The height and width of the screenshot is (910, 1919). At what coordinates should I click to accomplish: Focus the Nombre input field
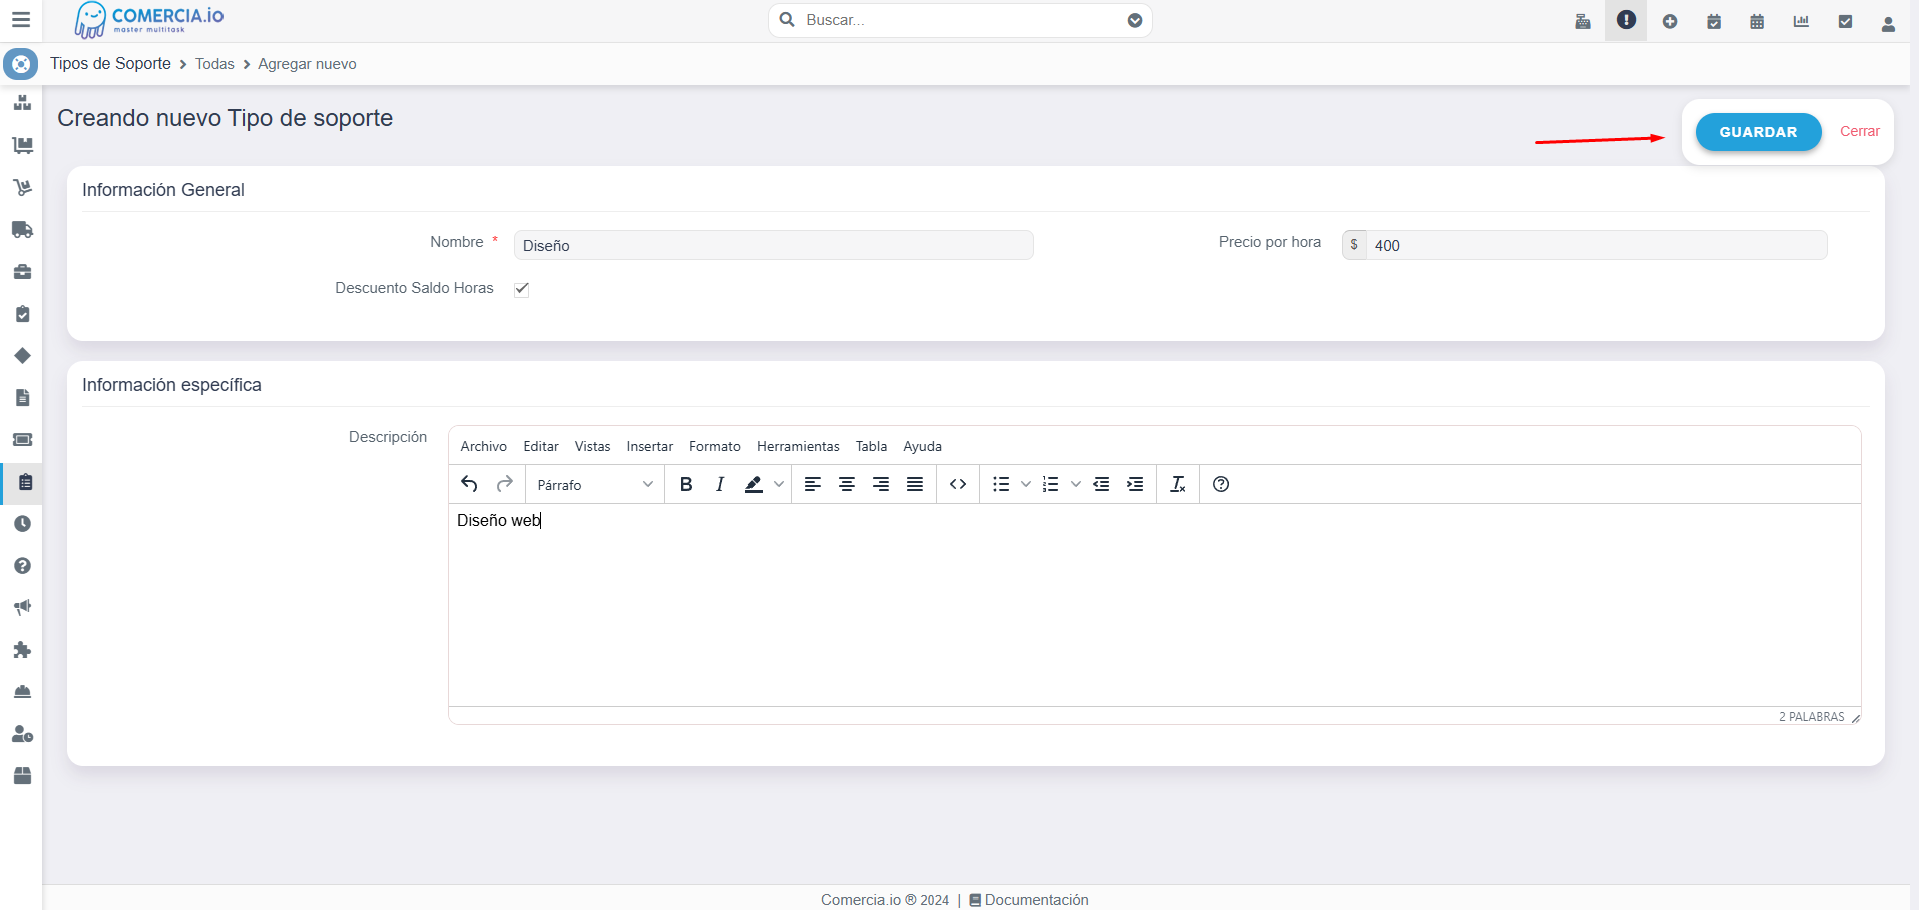(x=773, y=245)
